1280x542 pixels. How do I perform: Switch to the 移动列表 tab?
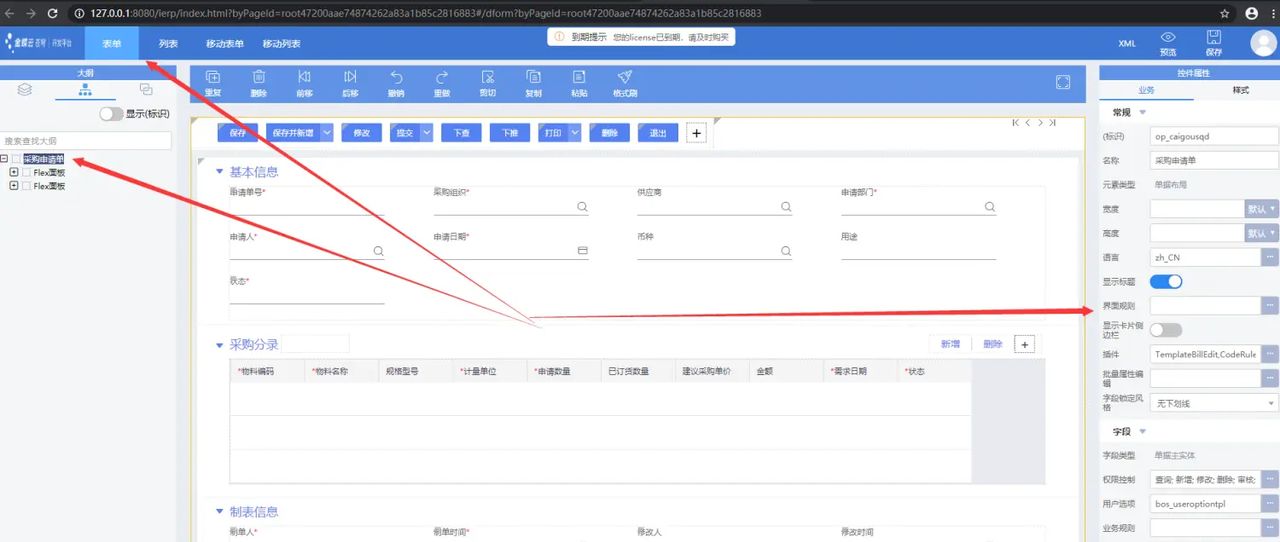pyautogui.click(x=281, y=43)
